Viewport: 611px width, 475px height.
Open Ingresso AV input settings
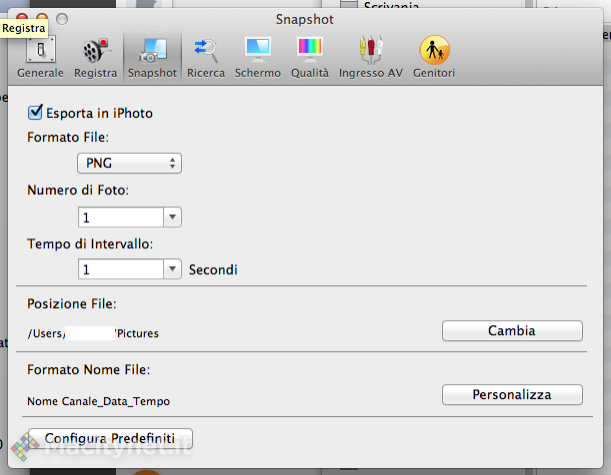[x=371, y=56]
